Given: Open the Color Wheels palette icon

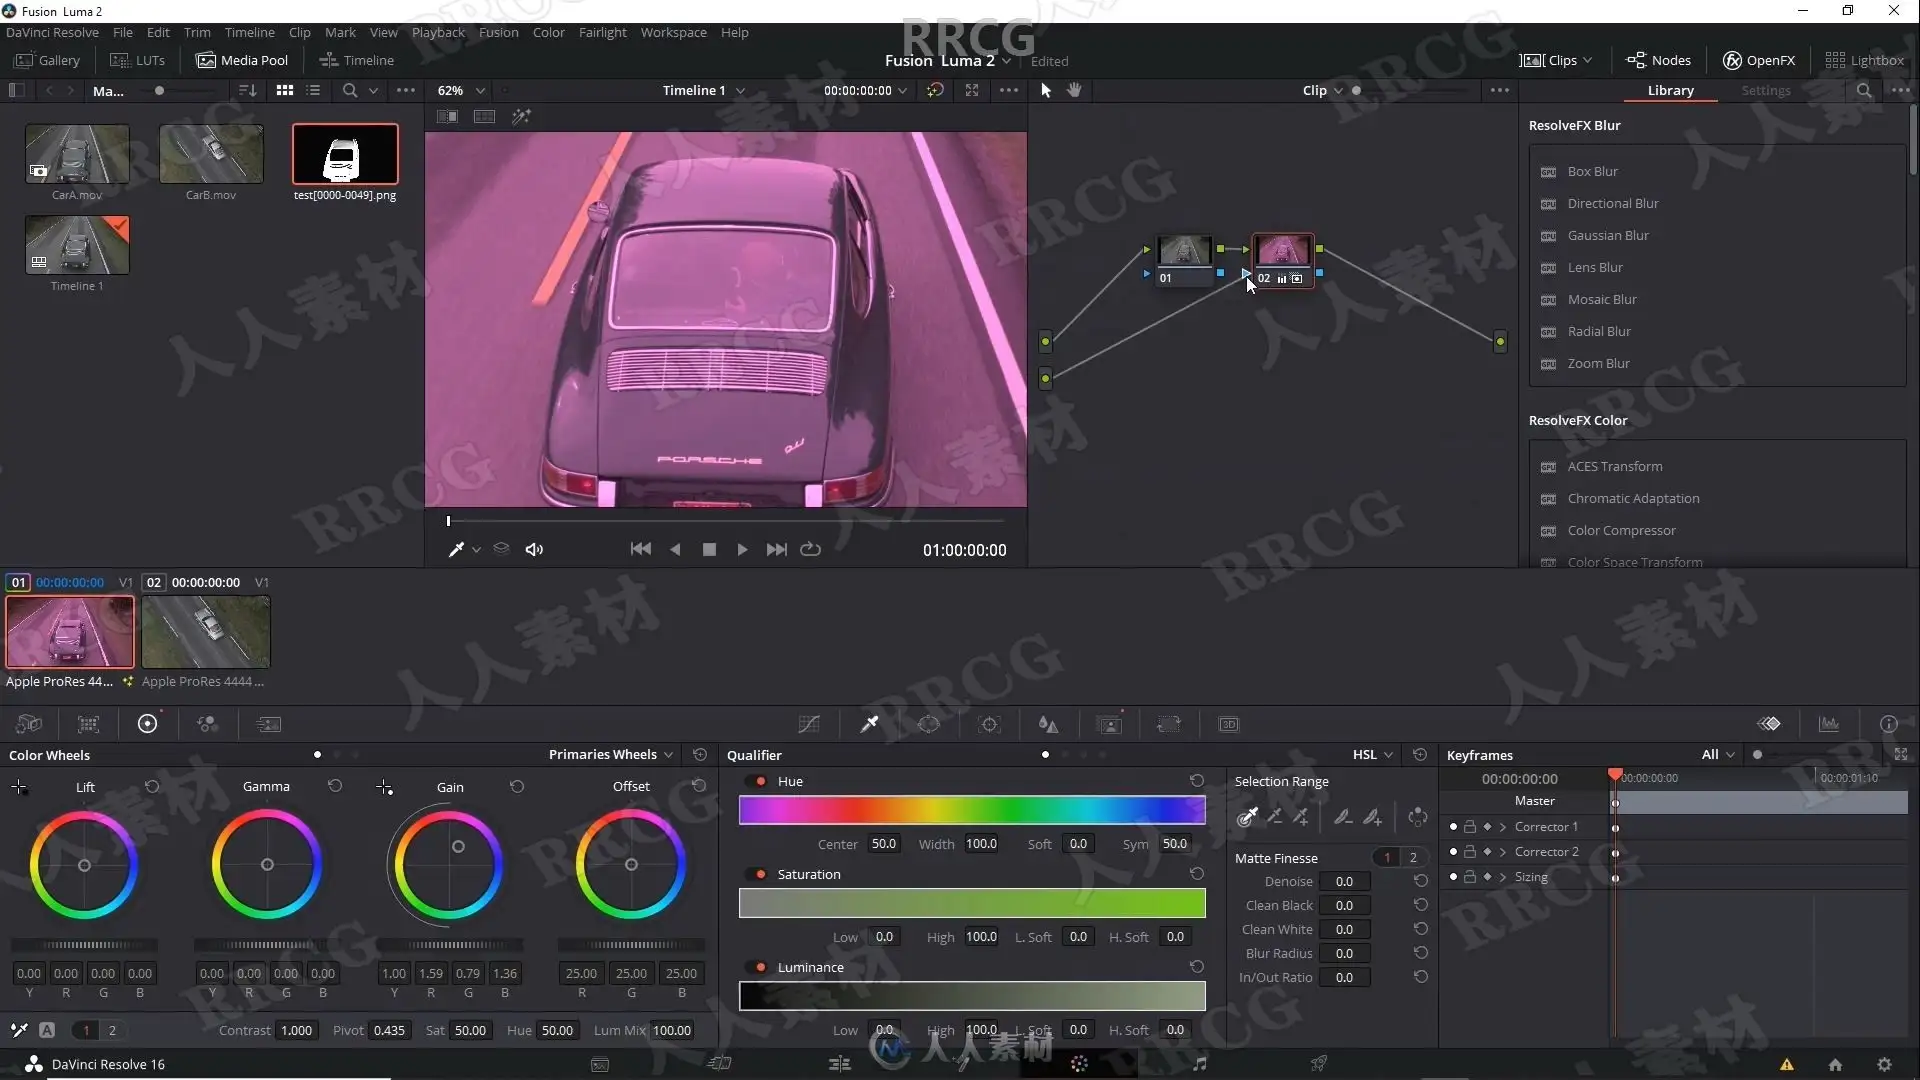Looking at the screenshot, I should tap(147, 724).
